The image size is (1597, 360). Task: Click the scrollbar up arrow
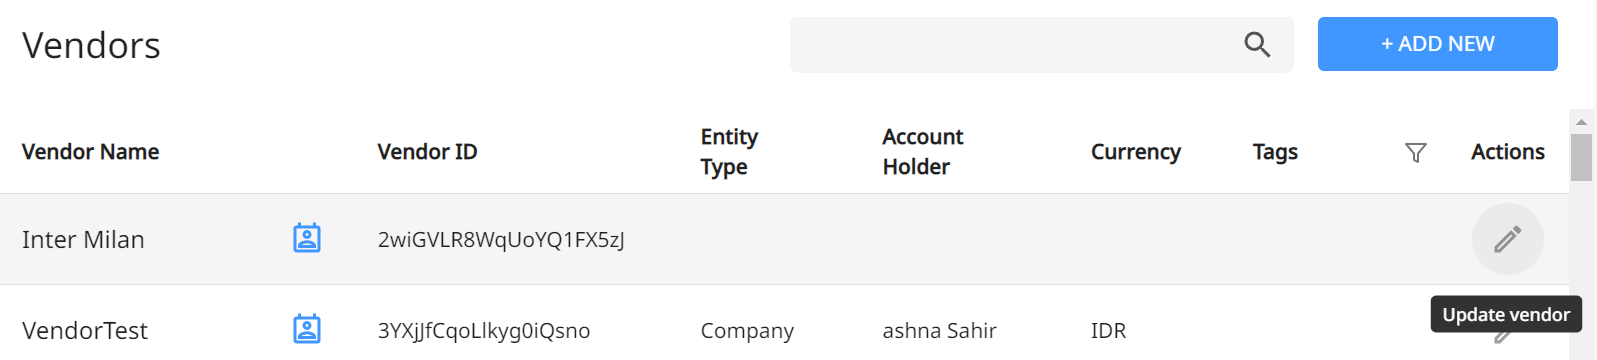click(1581, 121)
